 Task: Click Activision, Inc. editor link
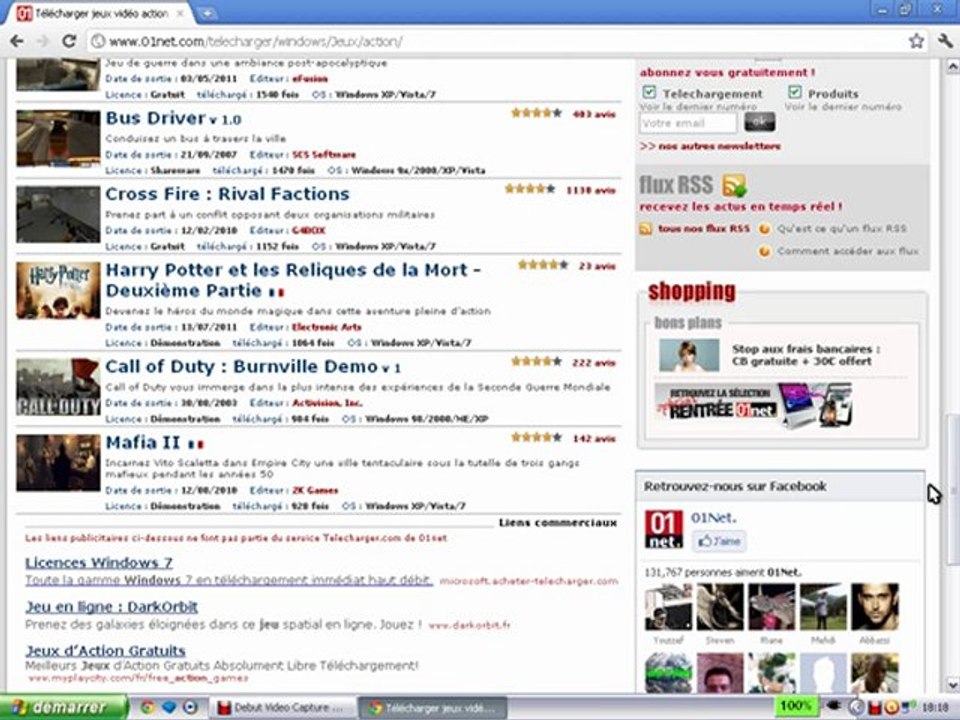click(x=328, y=403)
